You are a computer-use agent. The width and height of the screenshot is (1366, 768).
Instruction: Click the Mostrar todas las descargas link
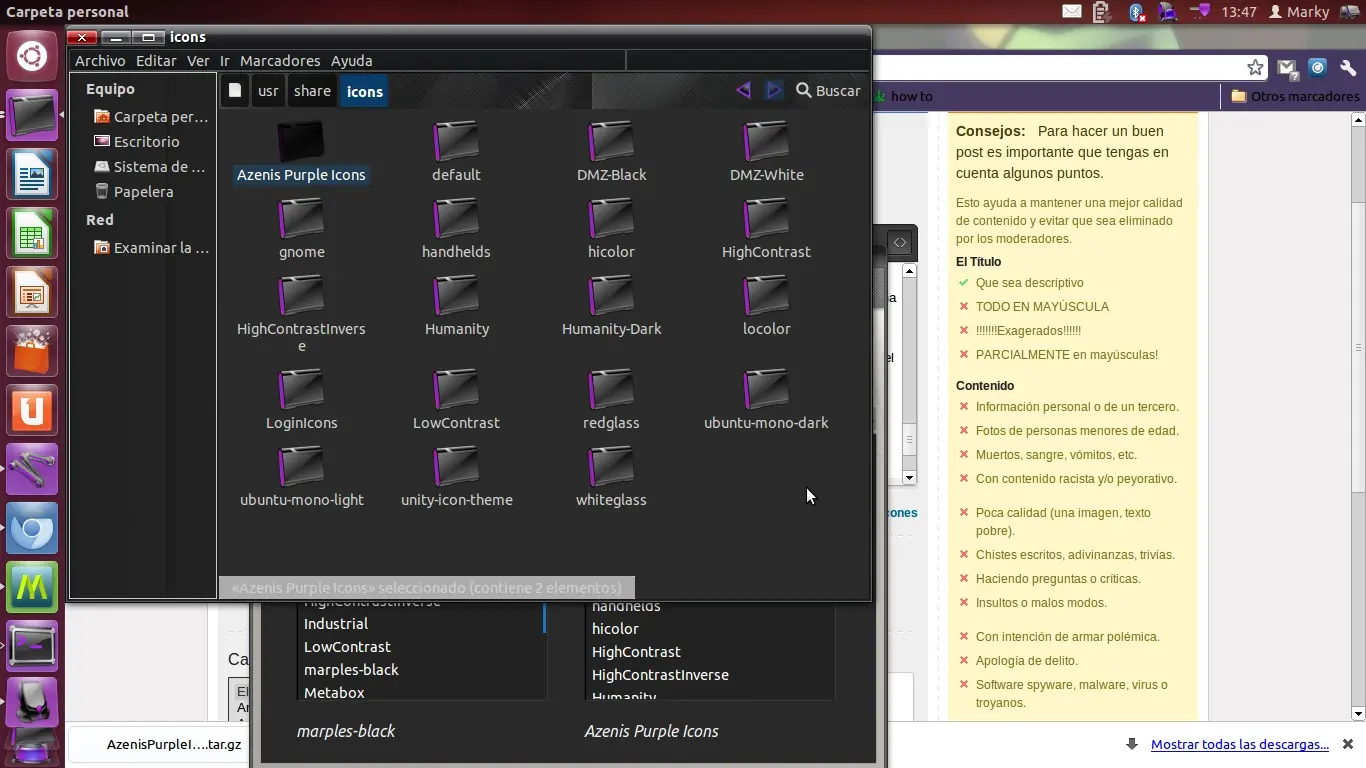[1240, 744]
